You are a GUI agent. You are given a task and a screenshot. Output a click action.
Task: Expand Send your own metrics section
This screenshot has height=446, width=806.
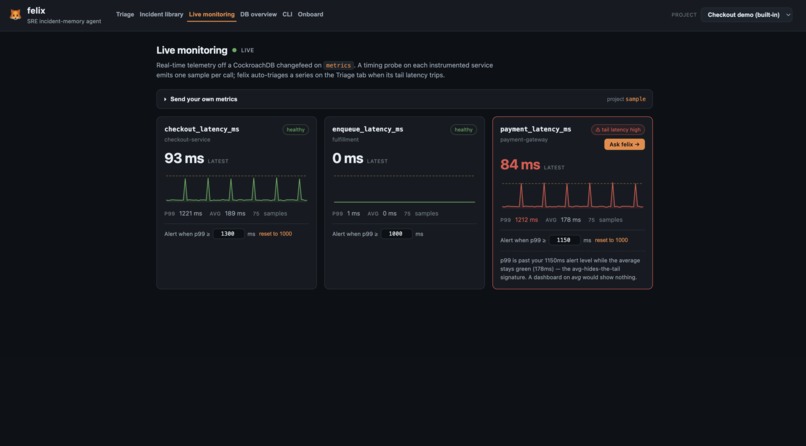coord(405,99)
